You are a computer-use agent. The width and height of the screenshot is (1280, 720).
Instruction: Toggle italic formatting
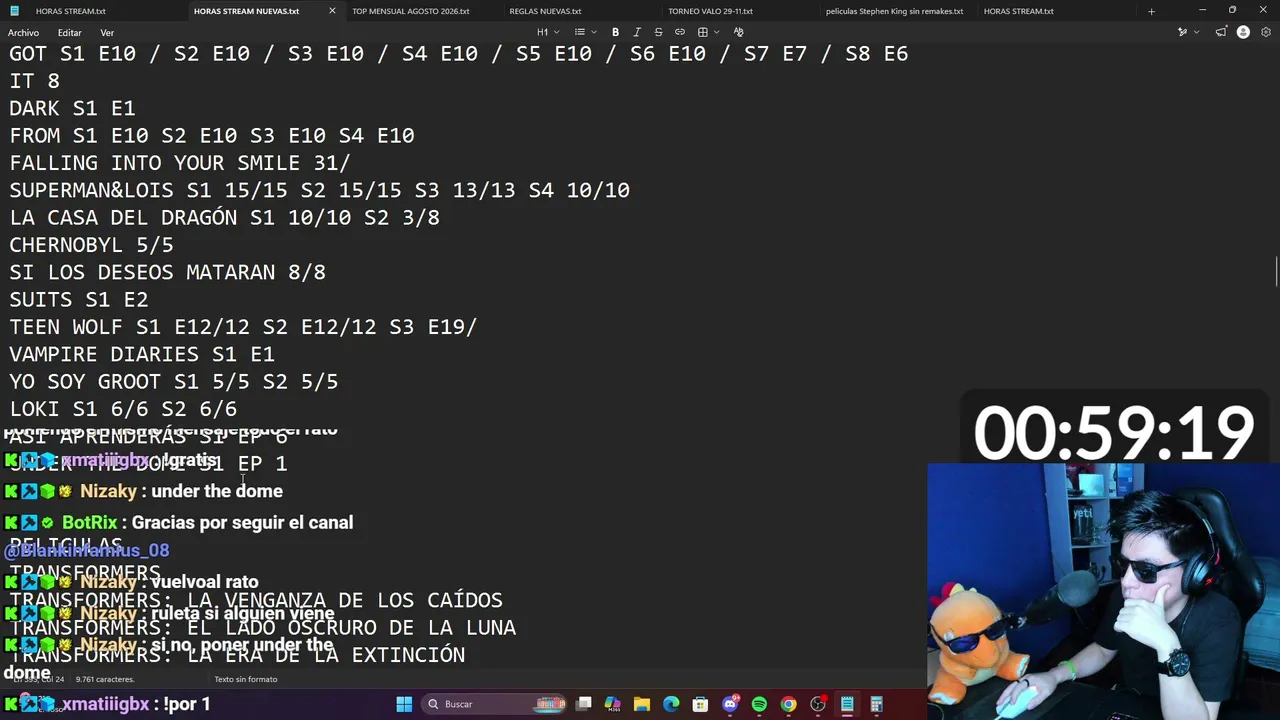click(637, 32)
